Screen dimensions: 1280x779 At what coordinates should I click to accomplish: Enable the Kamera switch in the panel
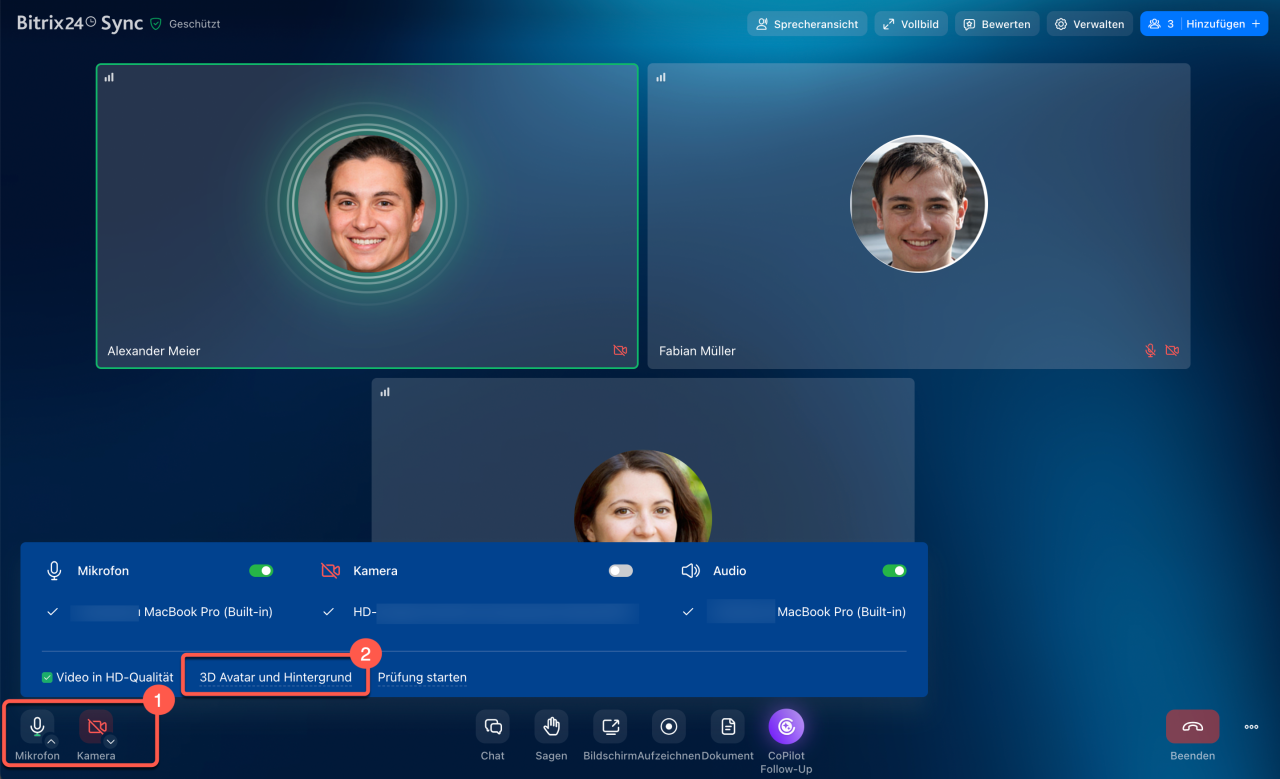click(621, 571)
